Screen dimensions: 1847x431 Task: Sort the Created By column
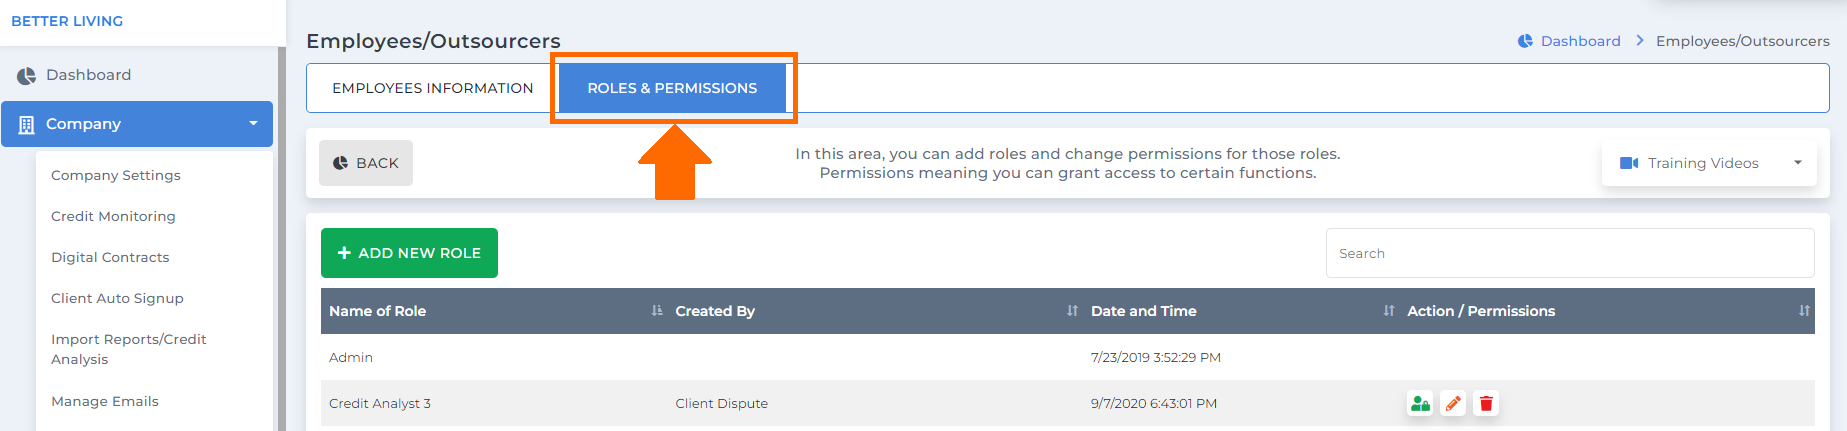(x=1072, y=311)
